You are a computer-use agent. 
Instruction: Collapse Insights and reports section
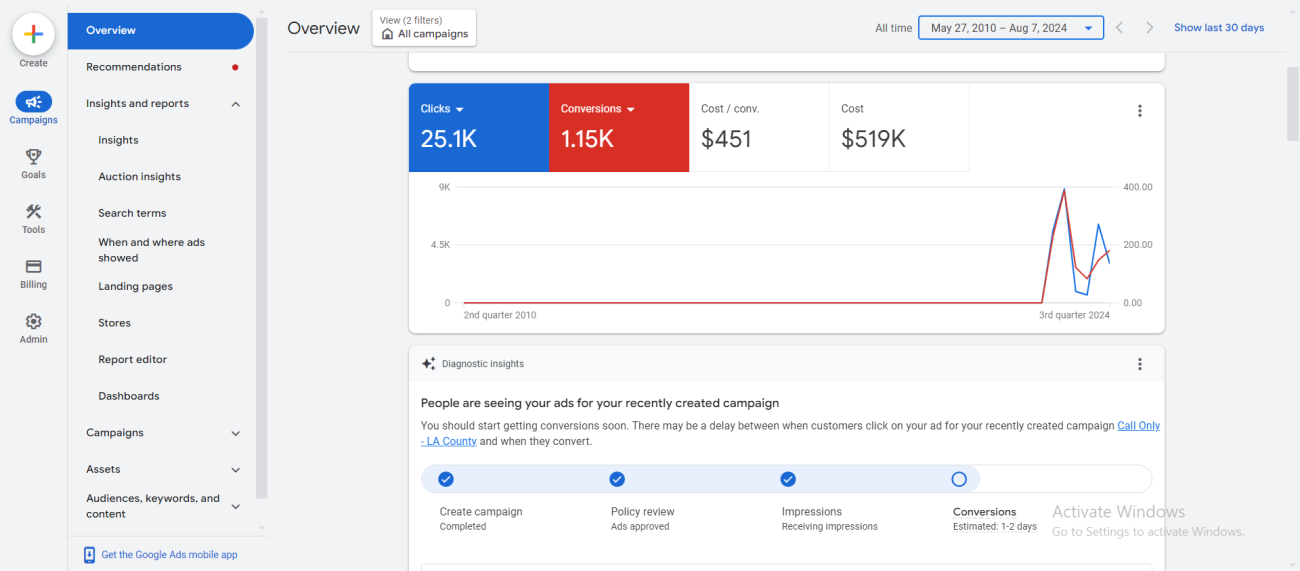236,104
